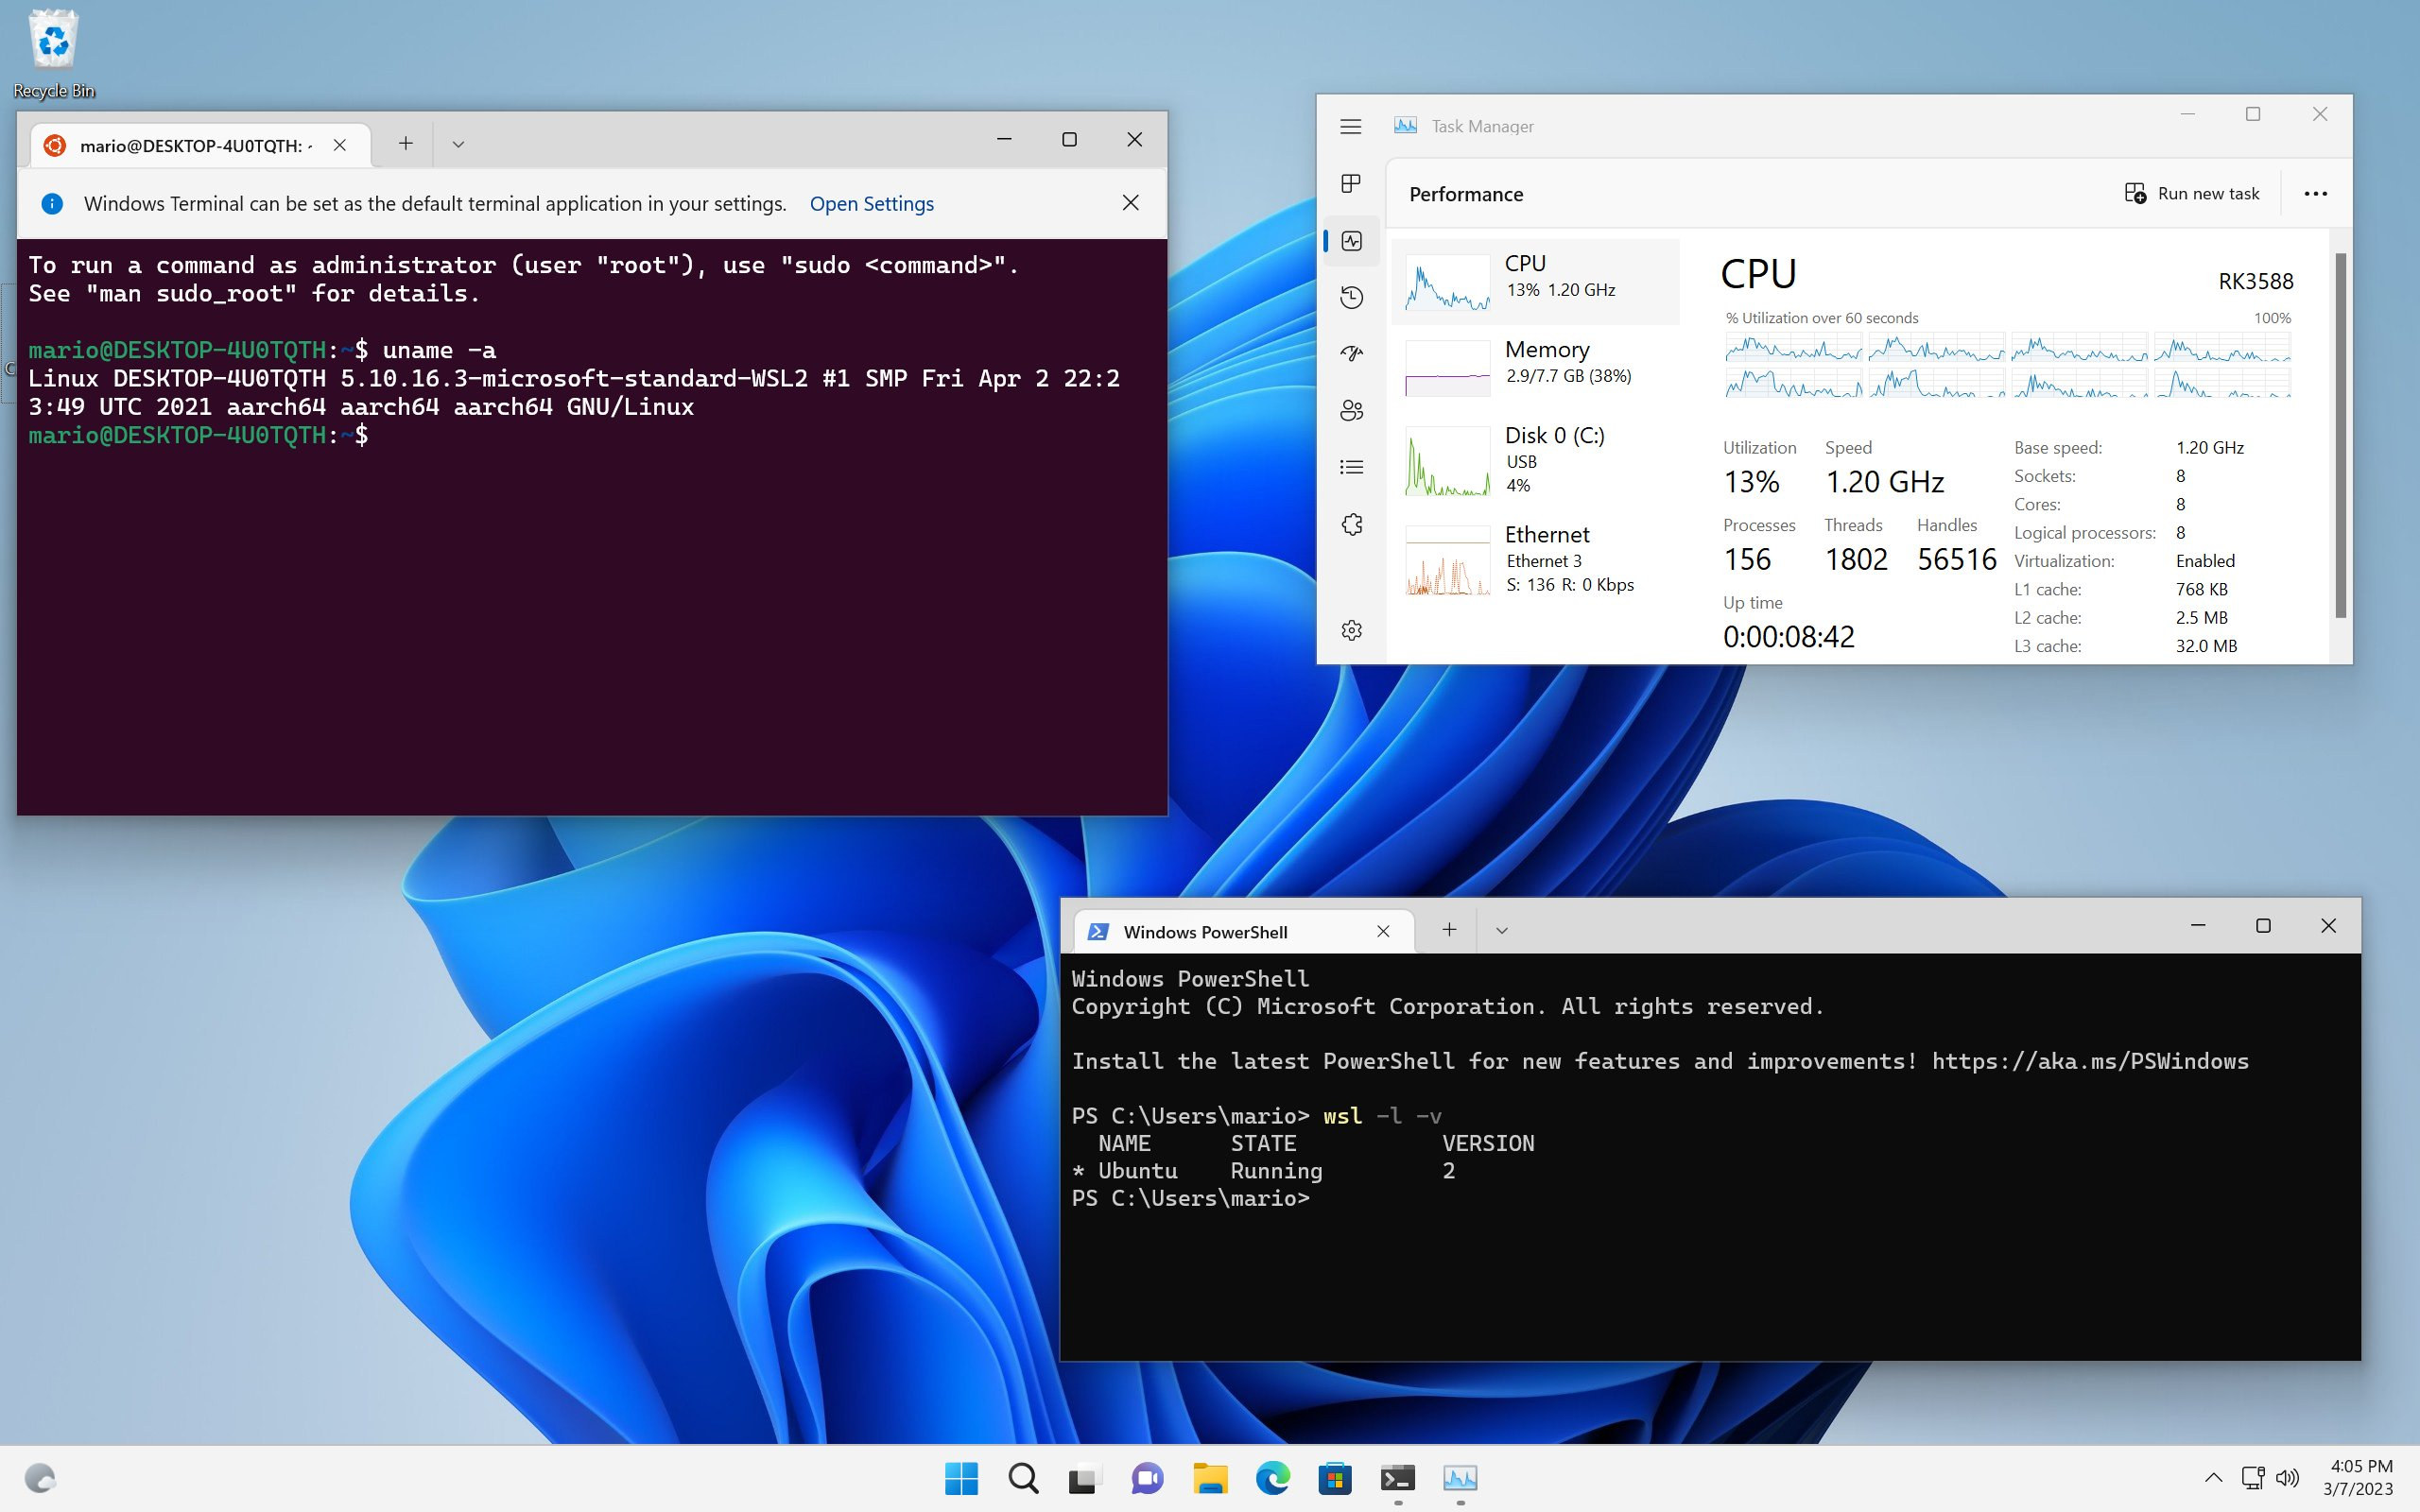Open App history page in Task Manager
Screen dimensions: 2420x1512
[1351, 297]
